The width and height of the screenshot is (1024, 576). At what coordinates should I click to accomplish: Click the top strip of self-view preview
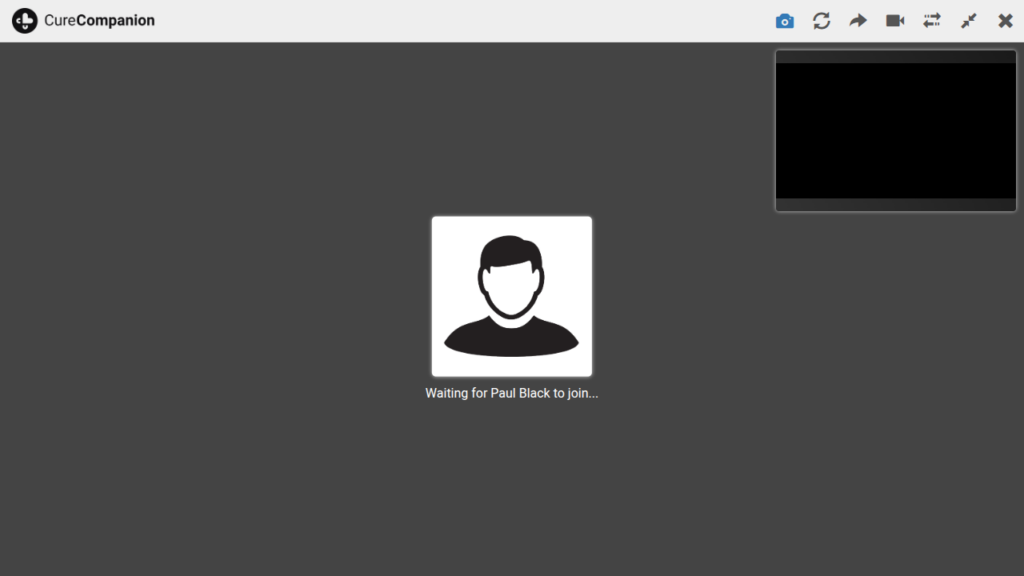click(895, 57)
